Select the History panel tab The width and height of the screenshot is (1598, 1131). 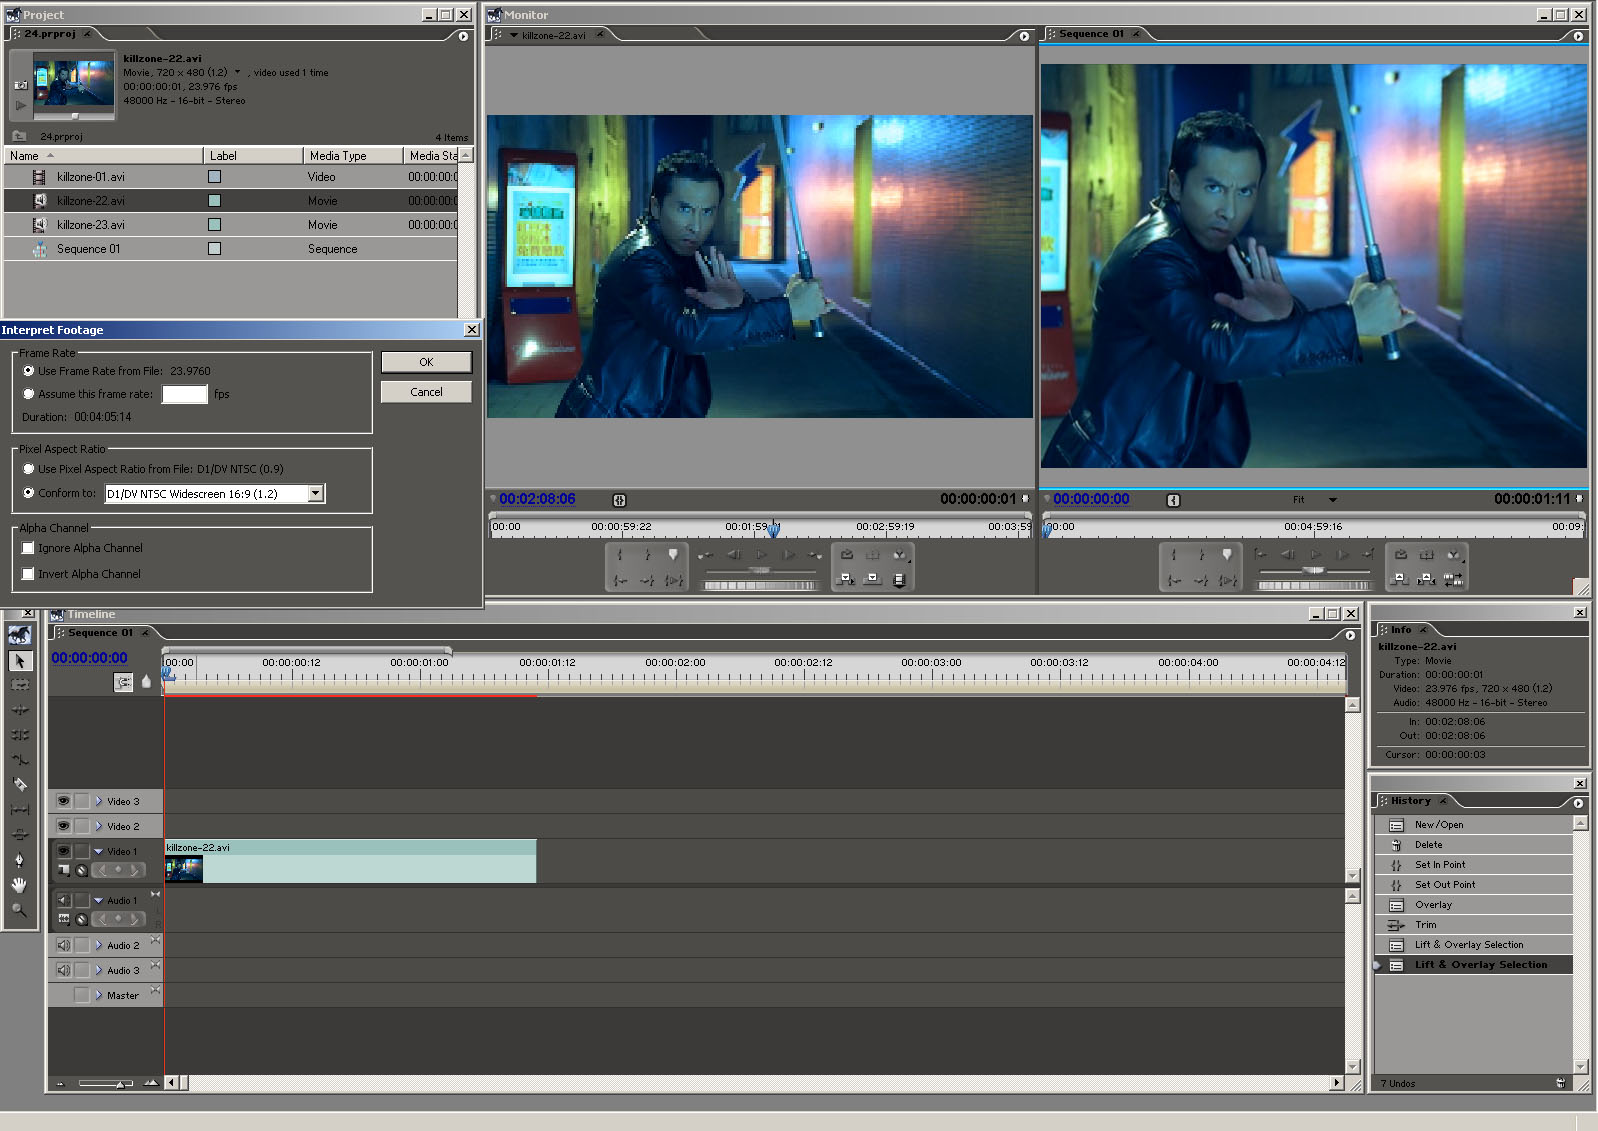coord(1411,801)
